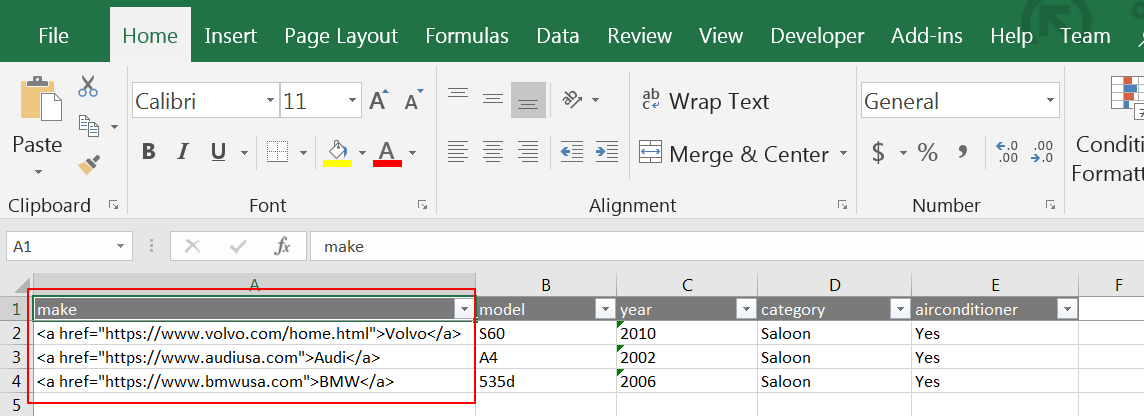Switch to the Formulas tab

point(467,36)
